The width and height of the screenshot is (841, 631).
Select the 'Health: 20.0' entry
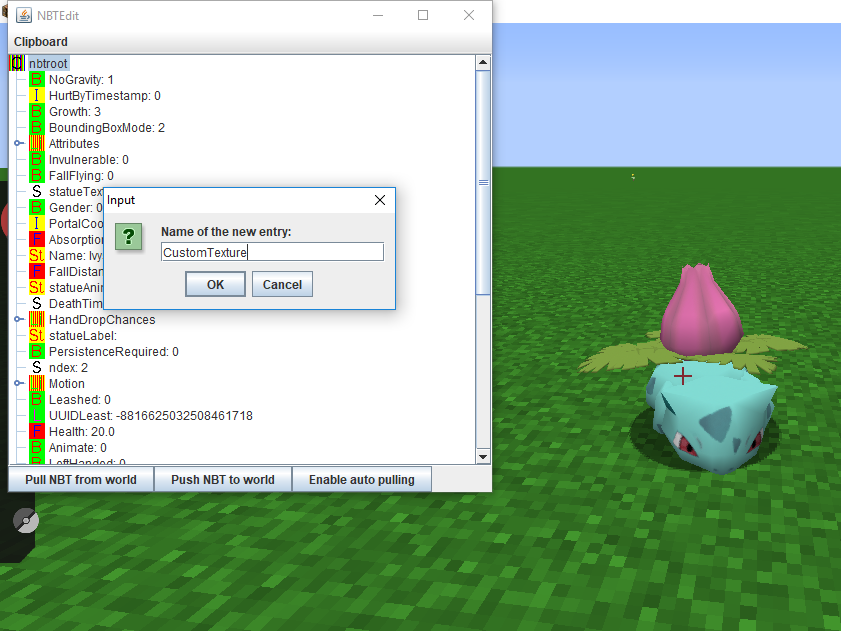[82, 431]
